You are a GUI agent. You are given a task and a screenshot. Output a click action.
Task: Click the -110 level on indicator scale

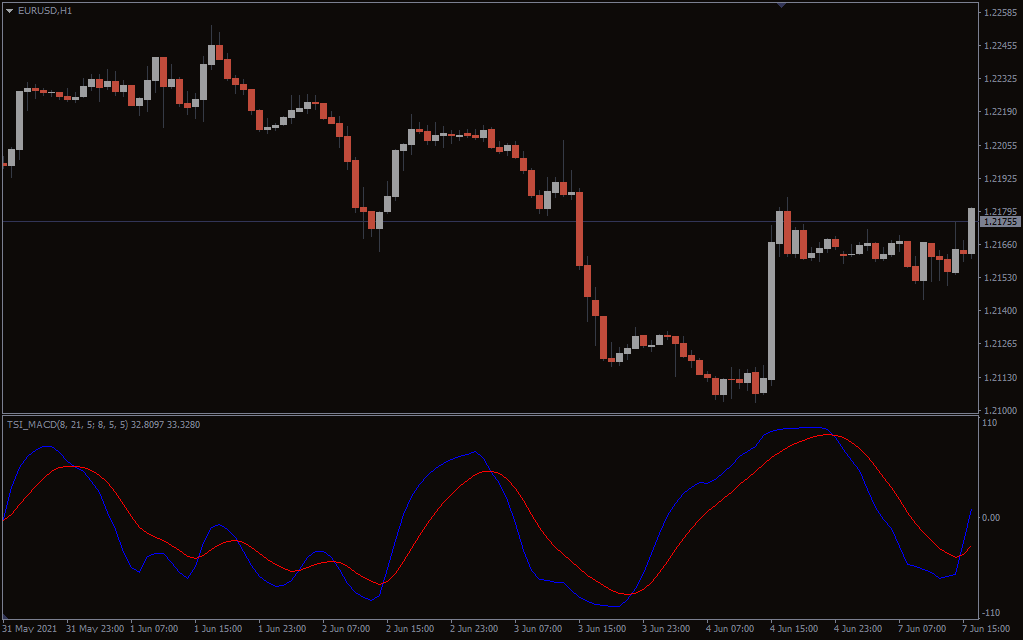[x=990, y=612]
